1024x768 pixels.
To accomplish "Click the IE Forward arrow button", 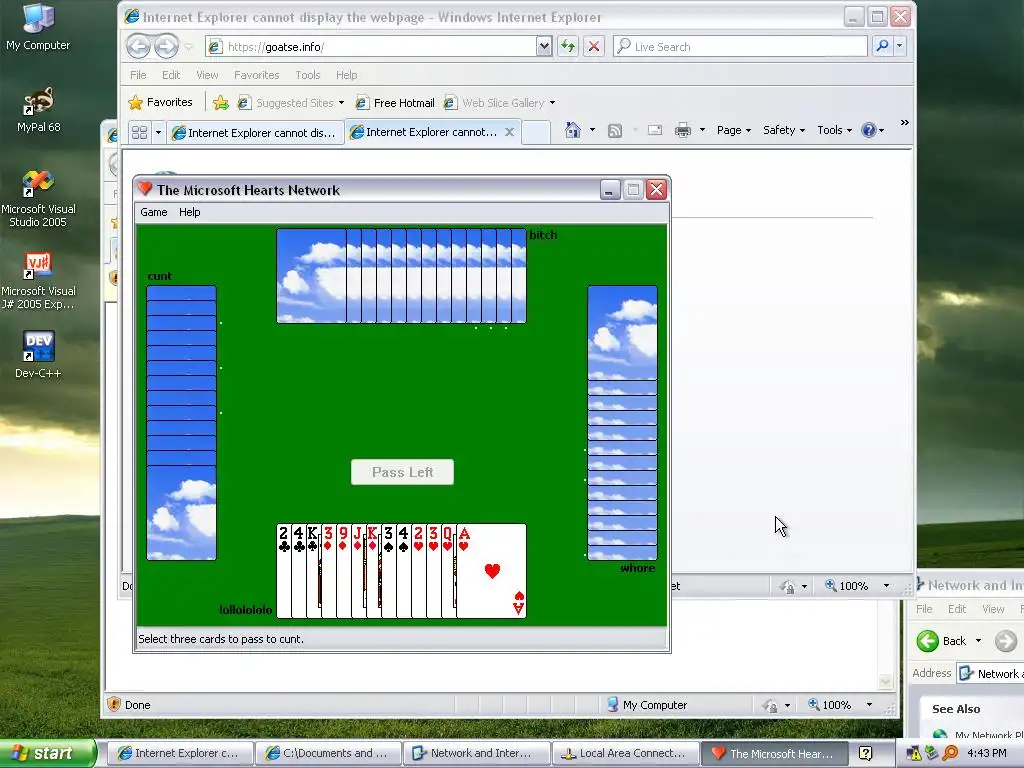I will (167, 46).
